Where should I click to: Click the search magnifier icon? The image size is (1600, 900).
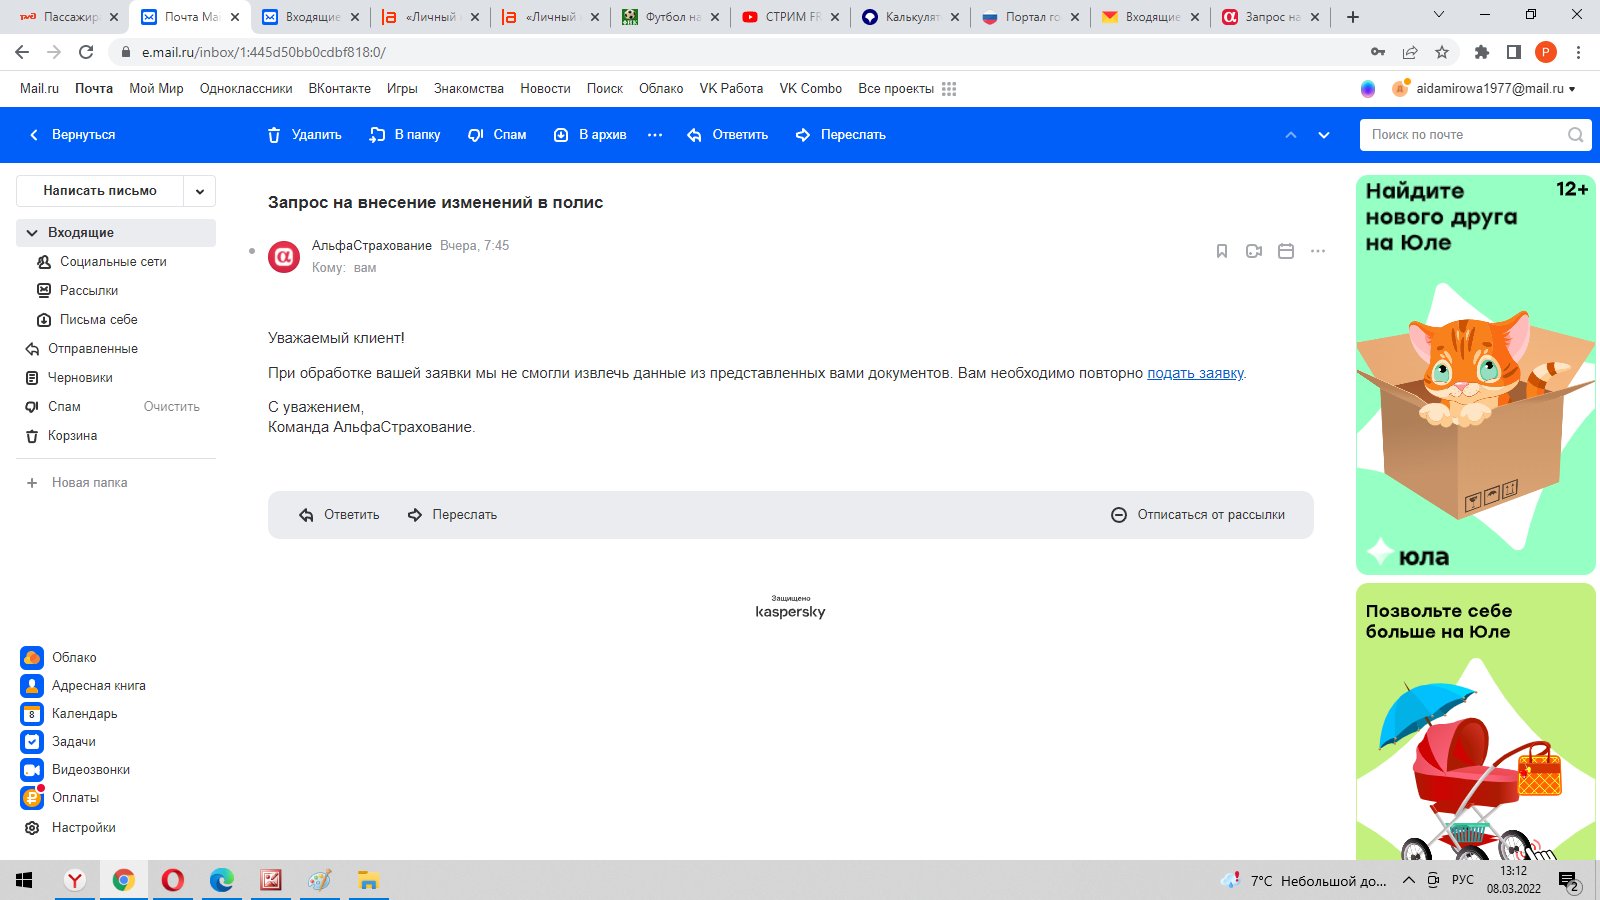(x=1575, y=135)
